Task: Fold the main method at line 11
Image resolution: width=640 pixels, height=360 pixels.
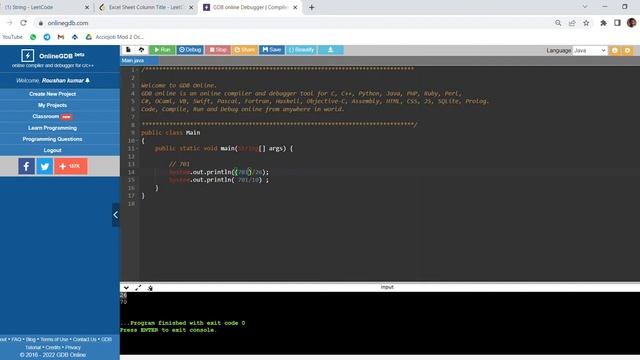Action: tap(137, 149)
